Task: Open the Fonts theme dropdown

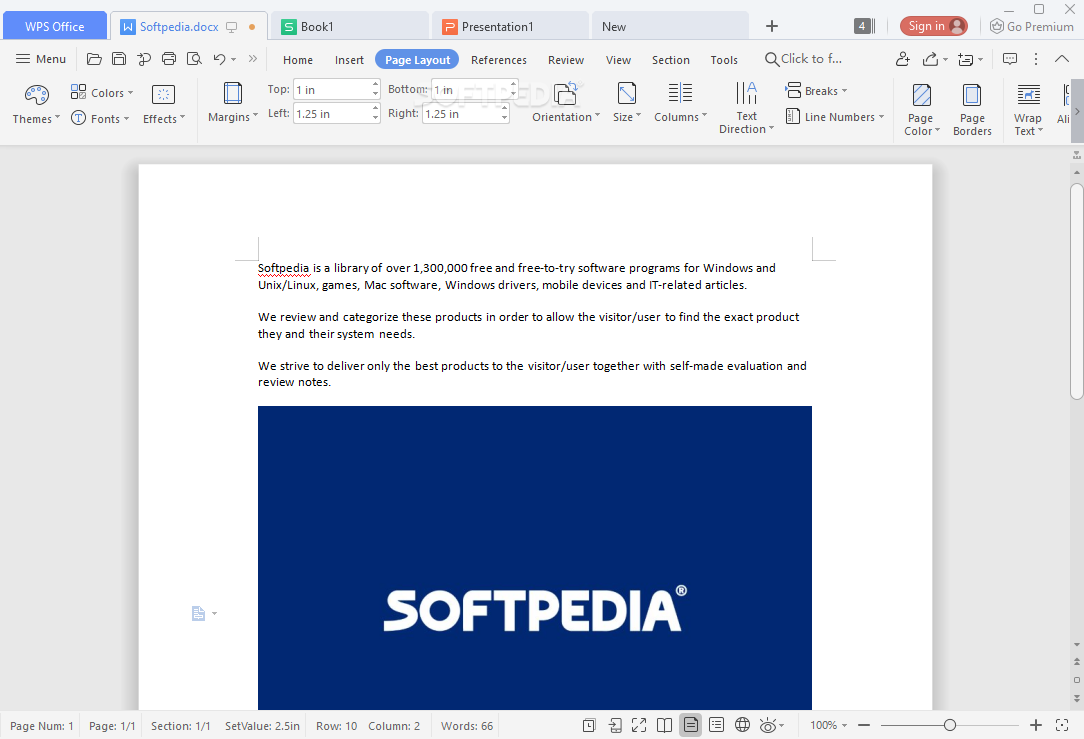Action: click(100, 118)
